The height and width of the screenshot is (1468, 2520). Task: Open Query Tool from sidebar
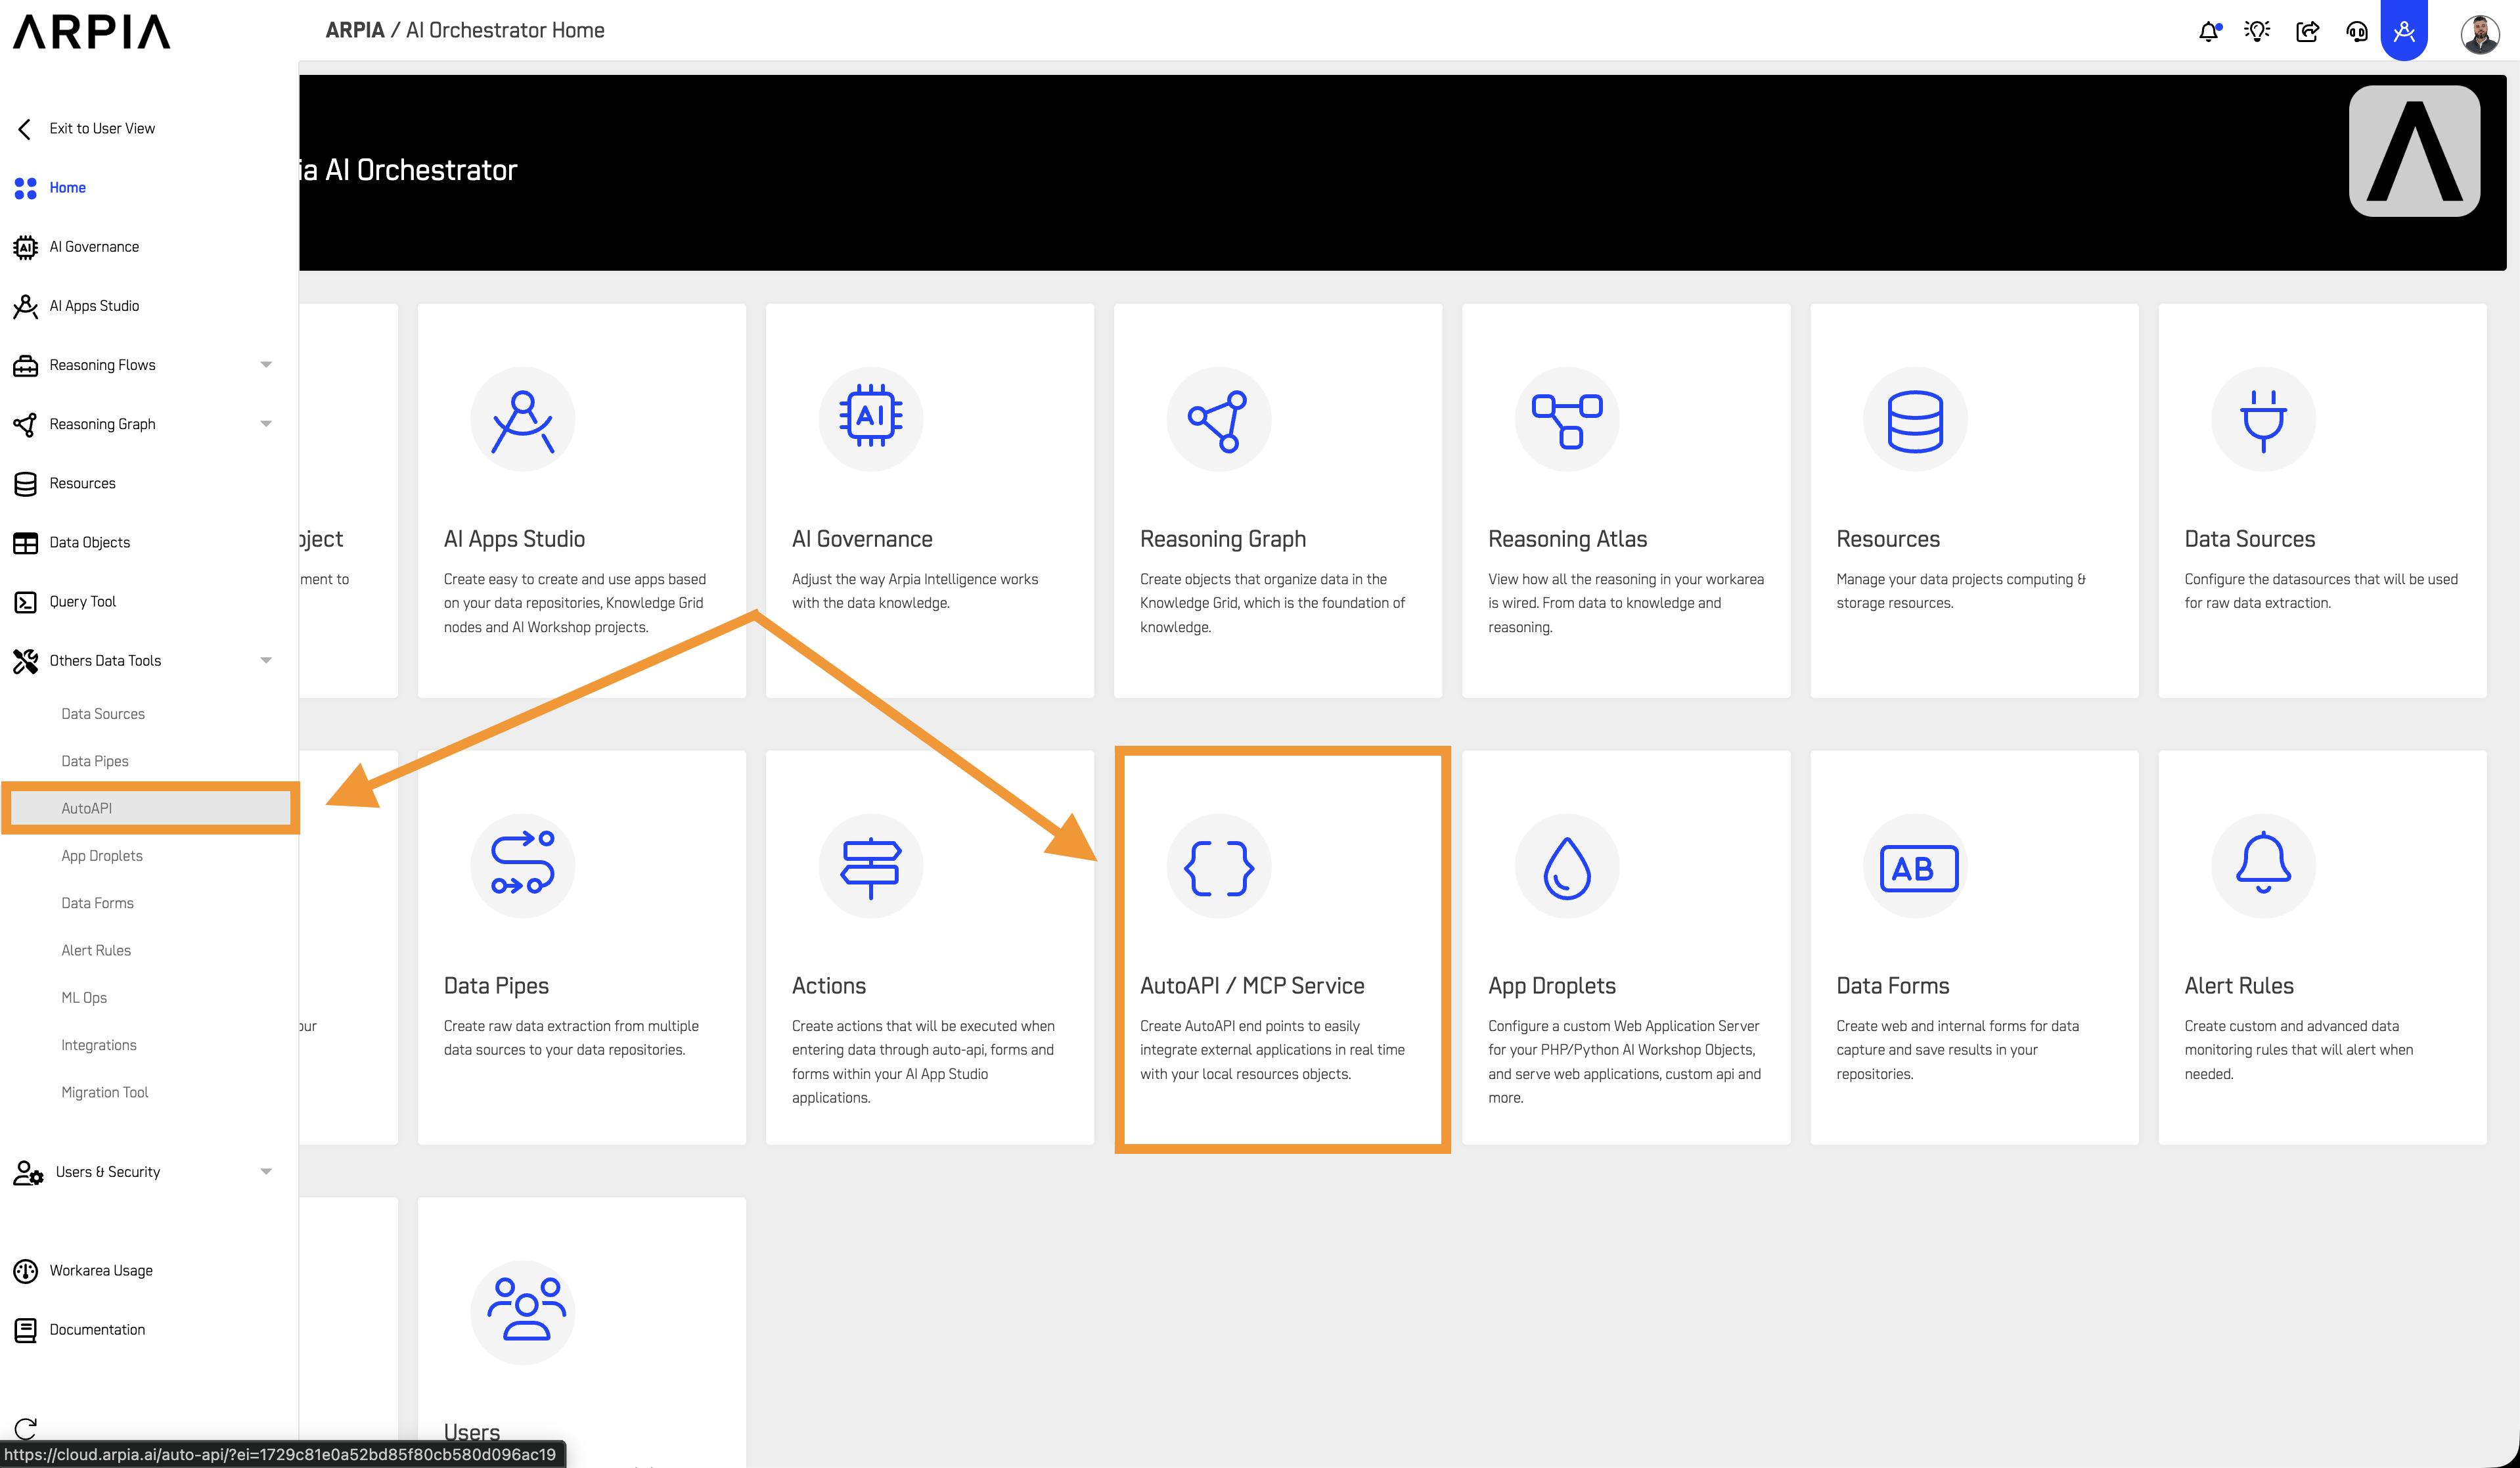coord(83,601)
